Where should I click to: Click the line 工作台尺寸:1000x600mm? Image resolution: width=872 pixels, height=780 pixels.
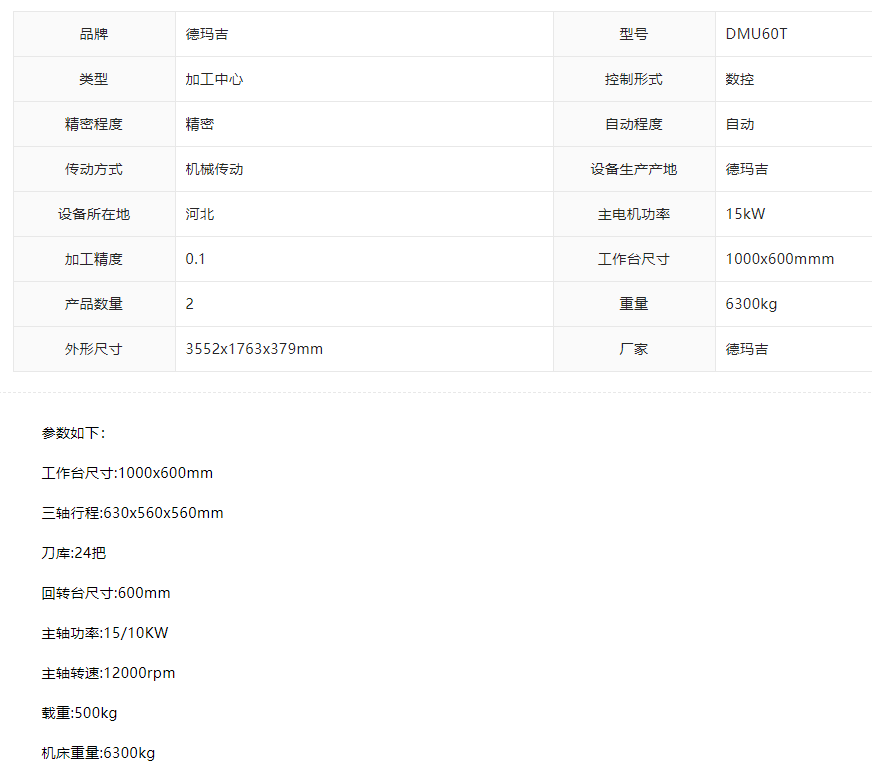coord(127,473)
